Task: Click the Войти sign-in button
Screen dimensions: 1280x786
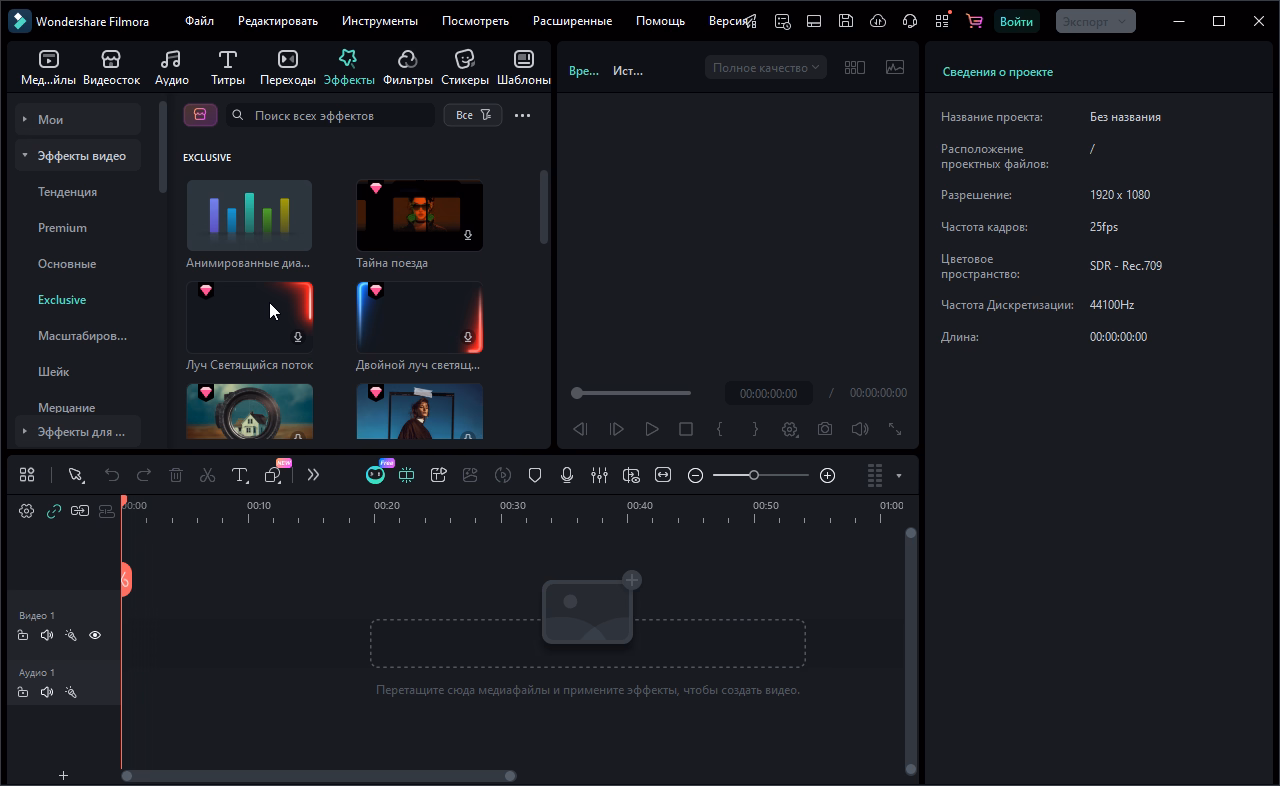Action: pyautogui.click(x=1016, y=21)
